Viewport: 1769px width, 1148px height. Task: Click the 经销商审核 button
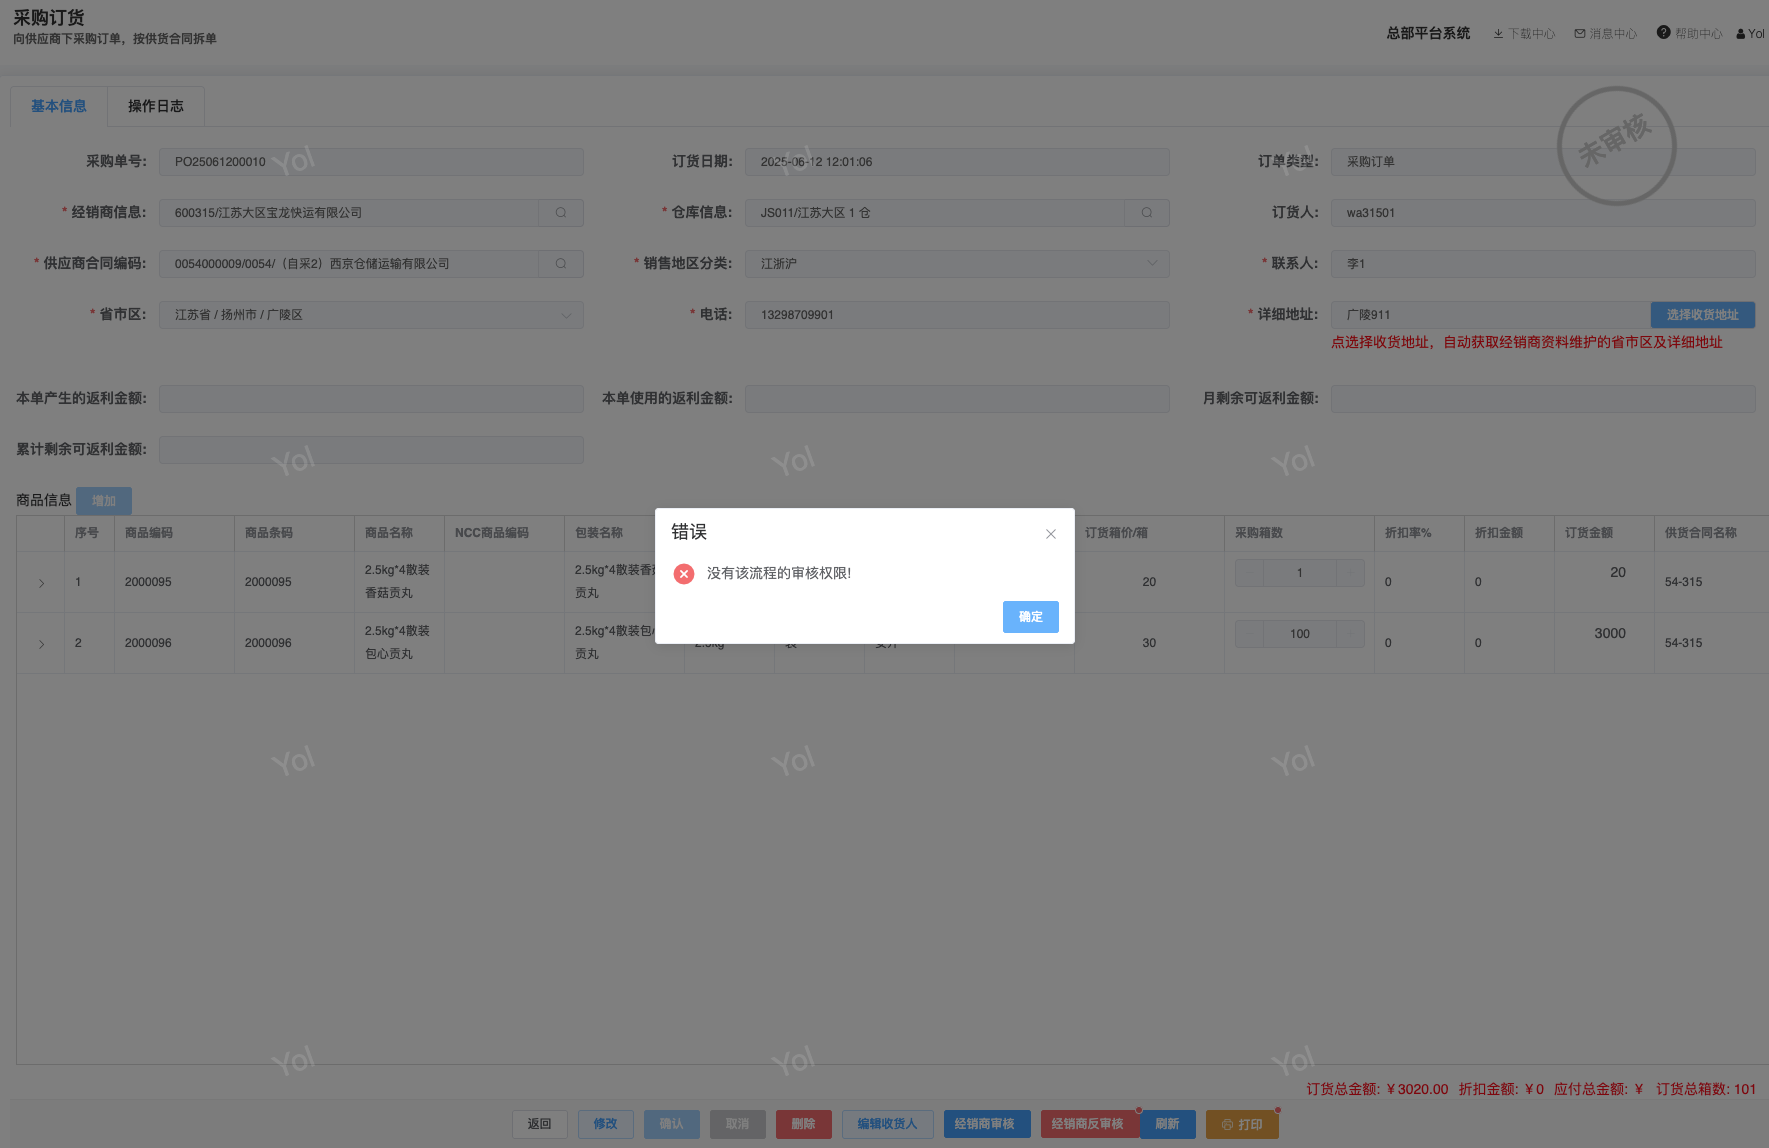click(x=985, y=1124)
